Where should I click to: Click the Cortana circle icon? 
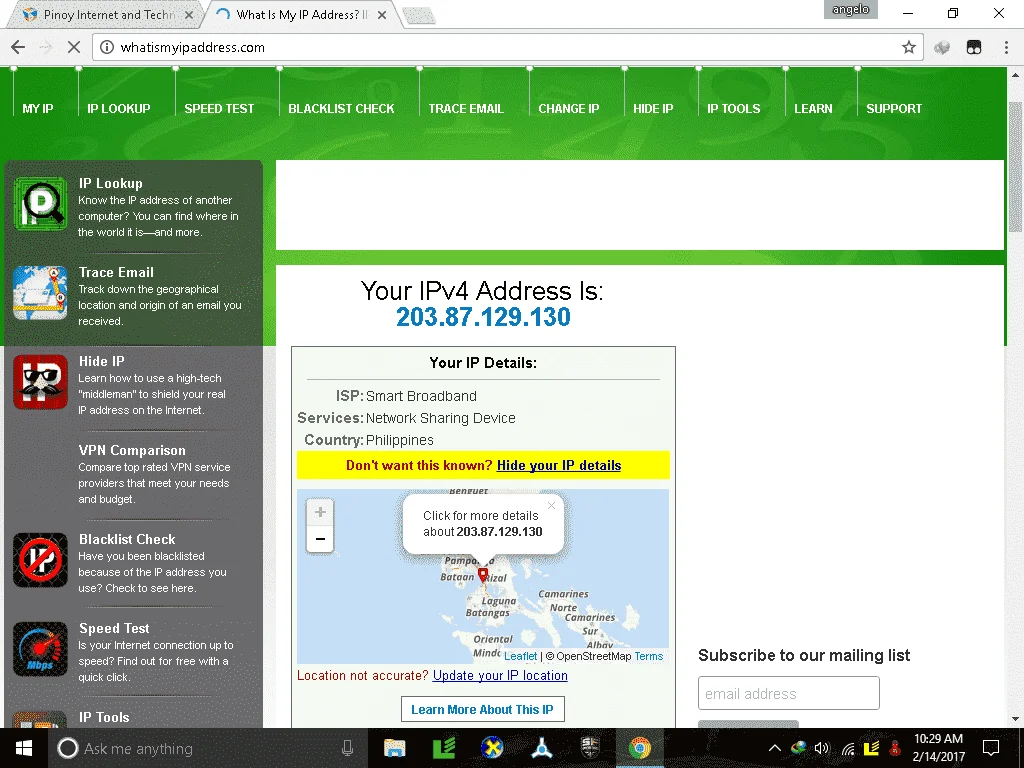click(x=68, y=748)
